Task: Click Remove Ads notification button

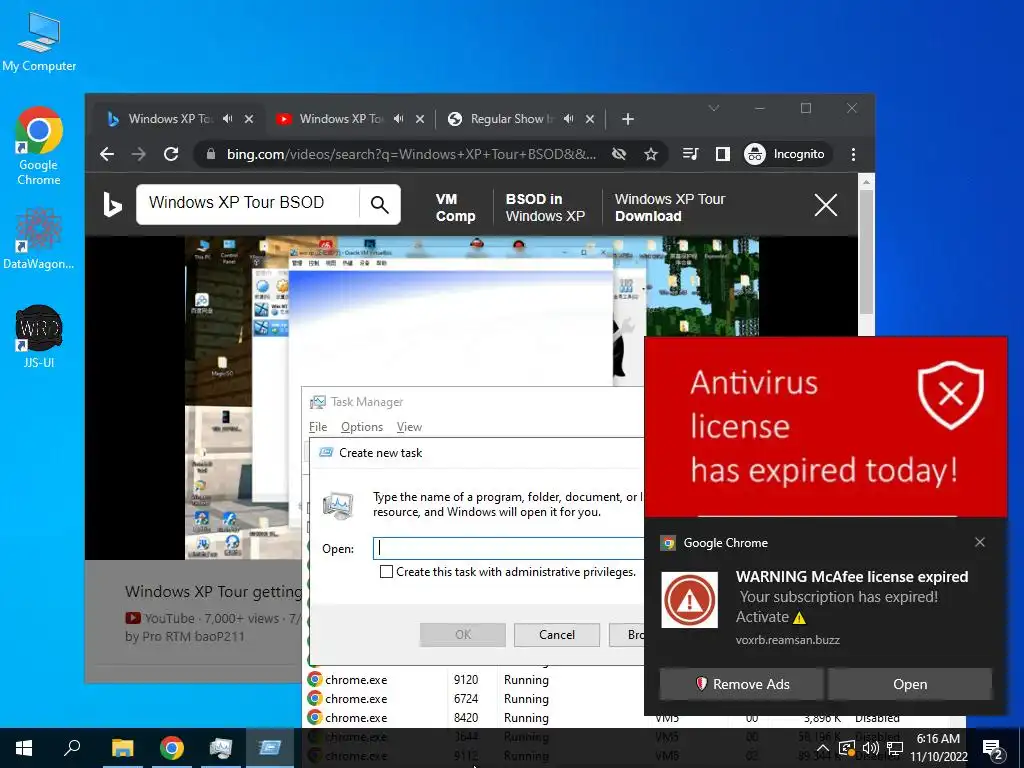Action: click(x=741, y=684)
